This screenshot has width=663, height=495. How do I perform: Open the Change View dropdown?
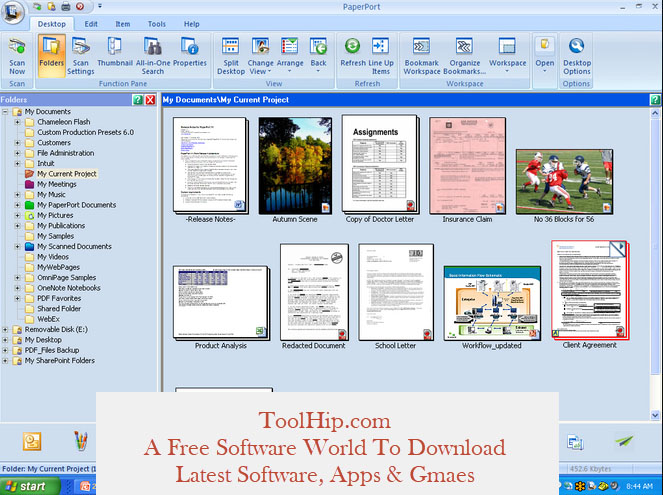click(x=260, y=56)
